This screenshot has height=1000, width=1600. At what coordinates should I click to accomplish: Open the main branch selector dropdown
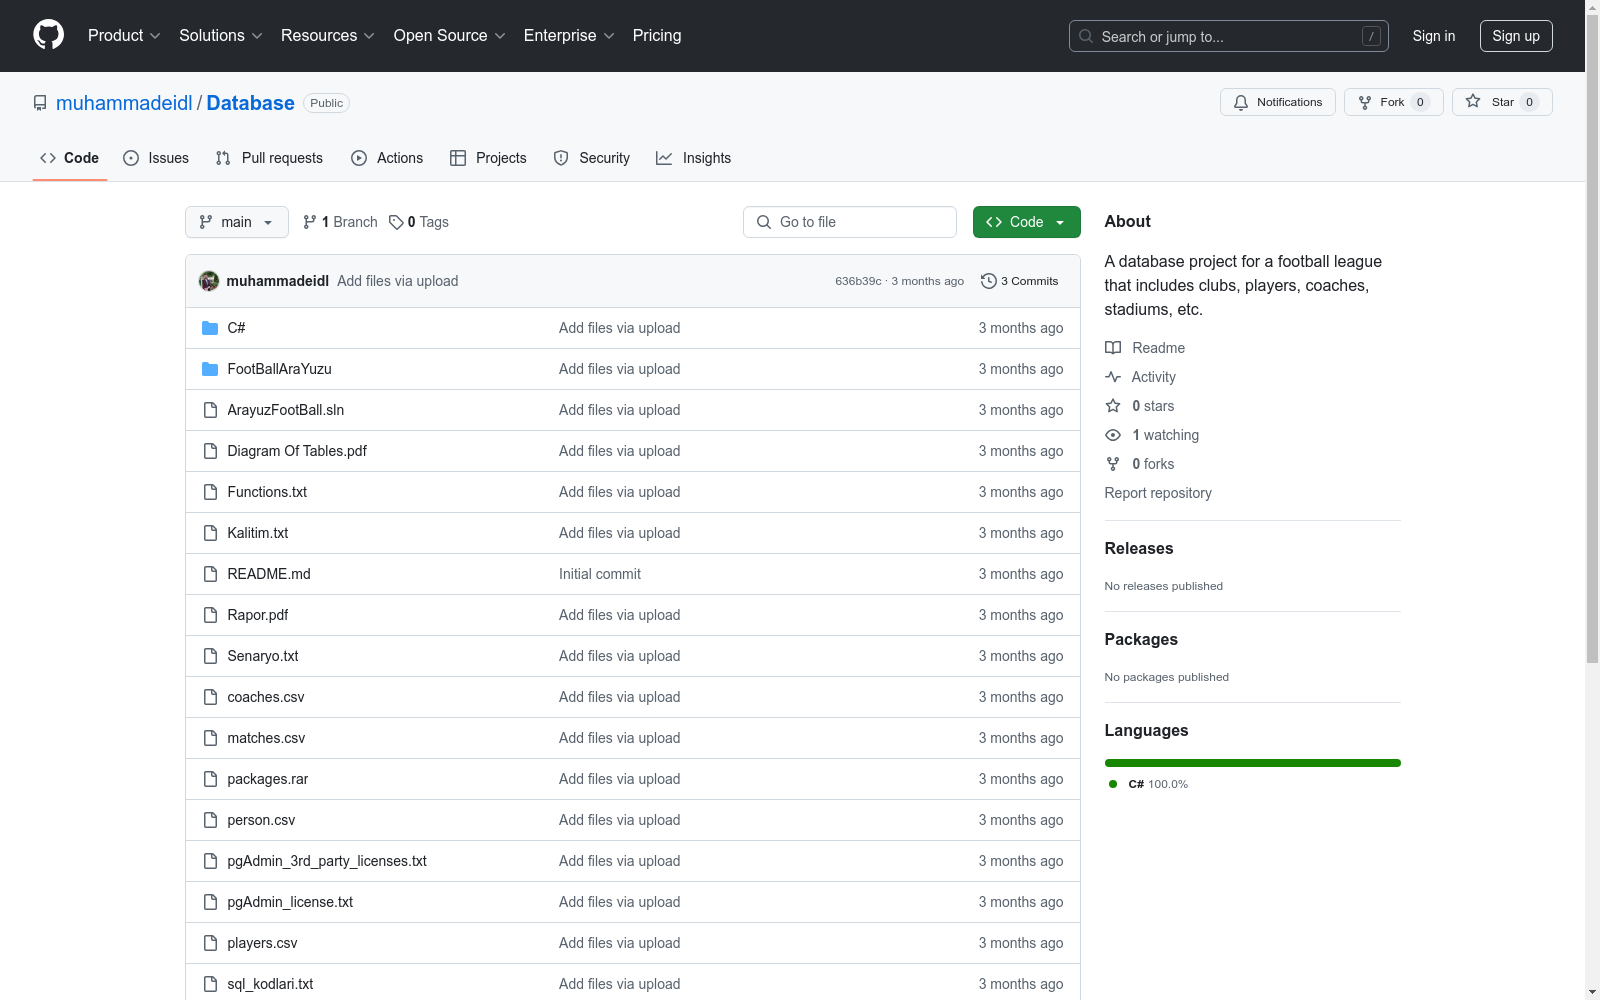click(x=237, y=222)
